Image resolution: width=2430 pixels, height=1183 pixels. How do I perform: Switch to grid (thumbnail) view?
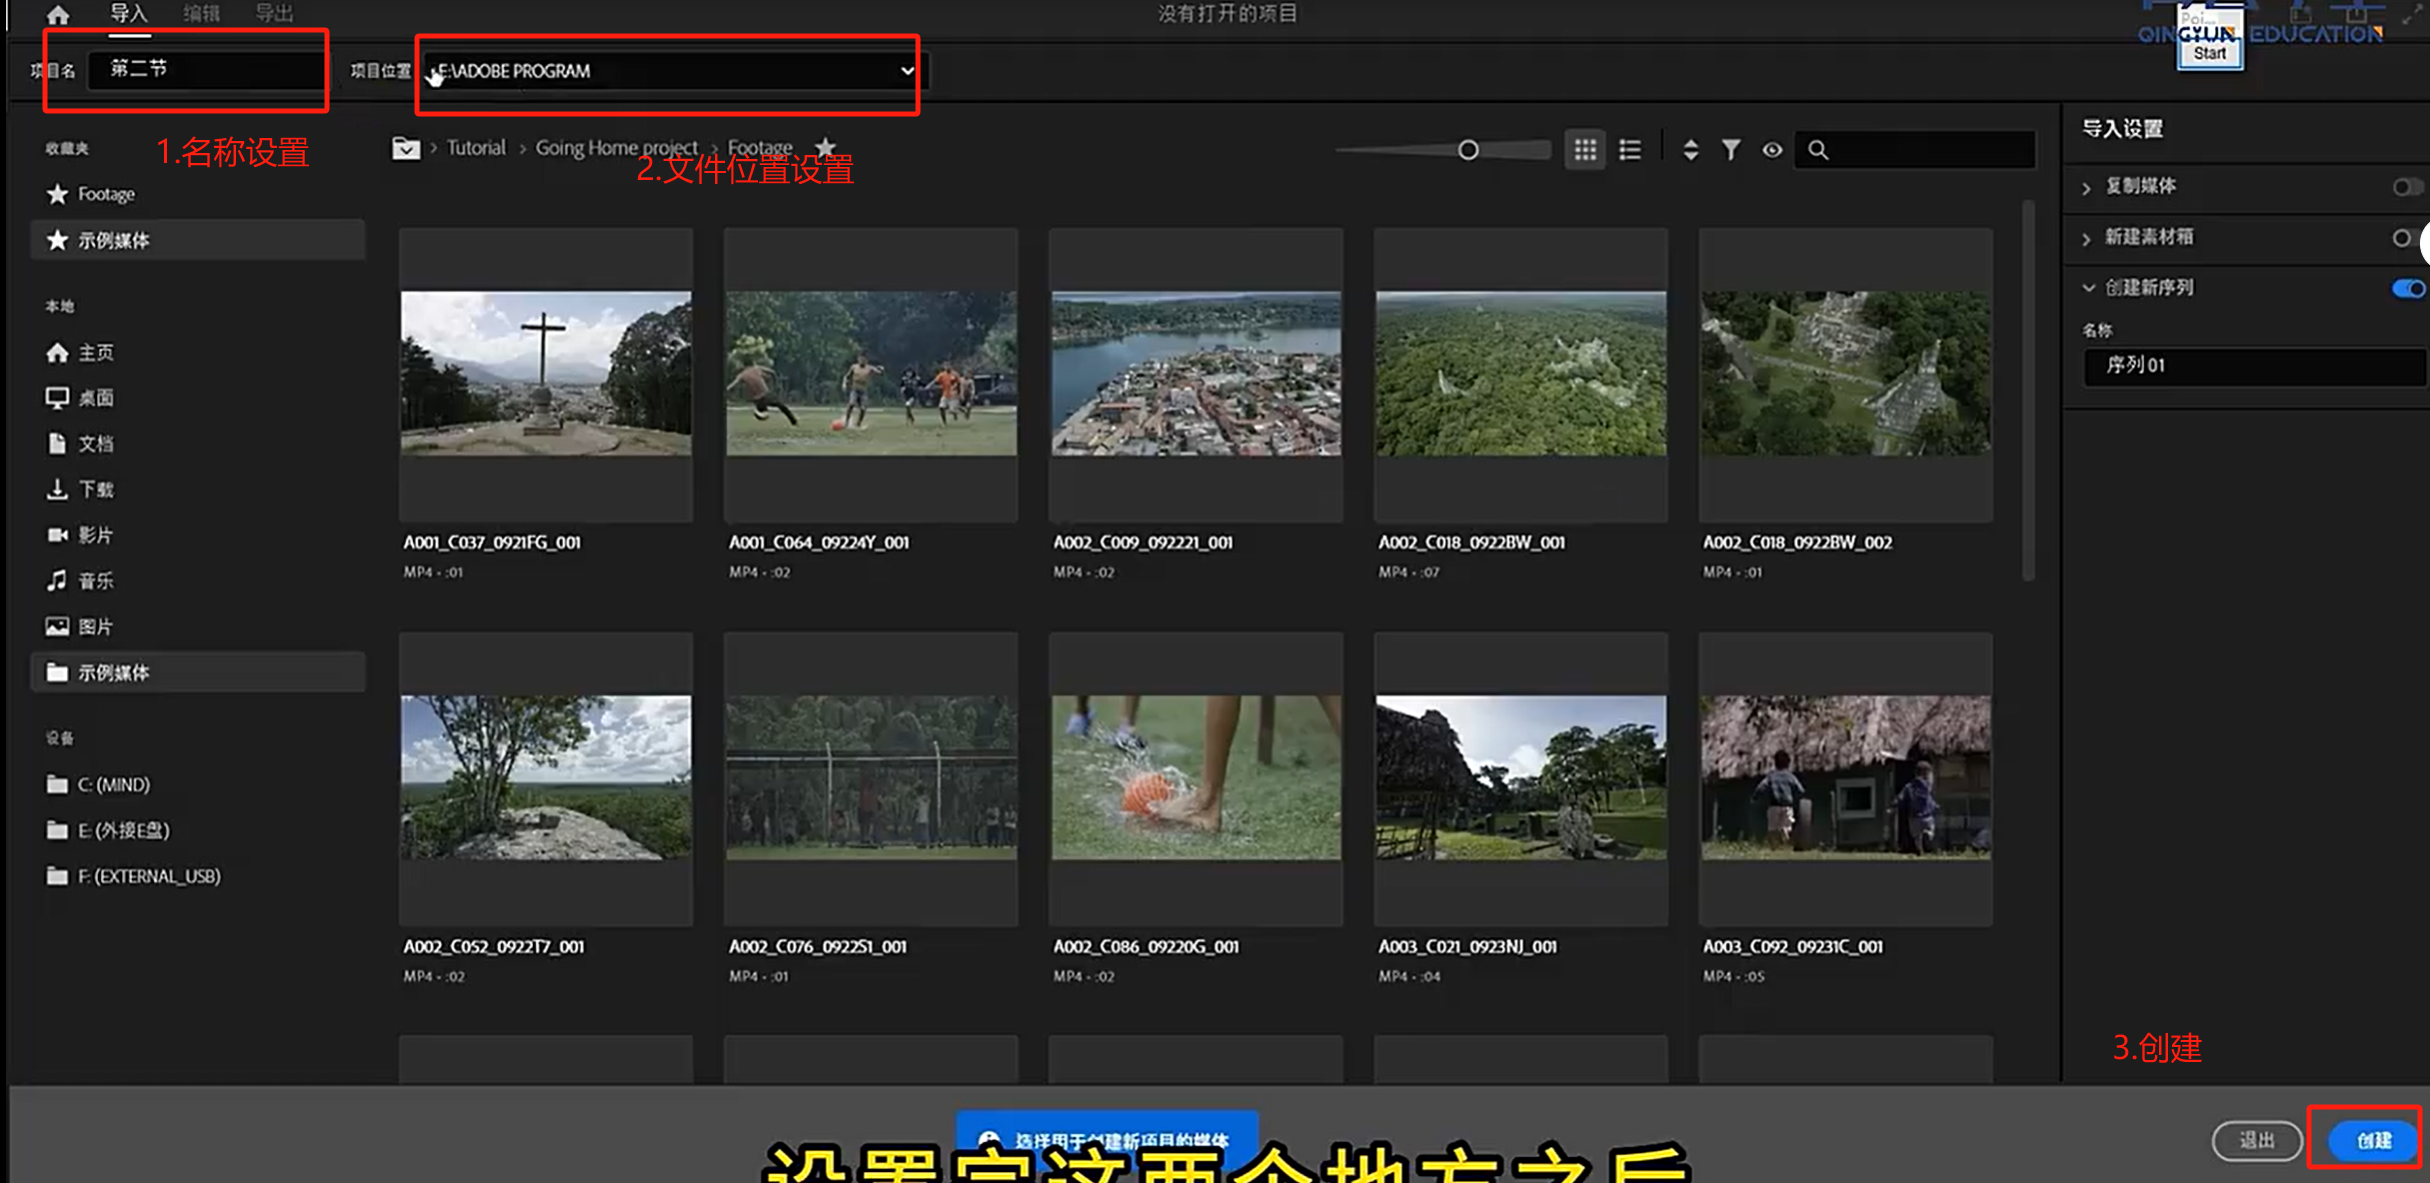coord(1585,150)
